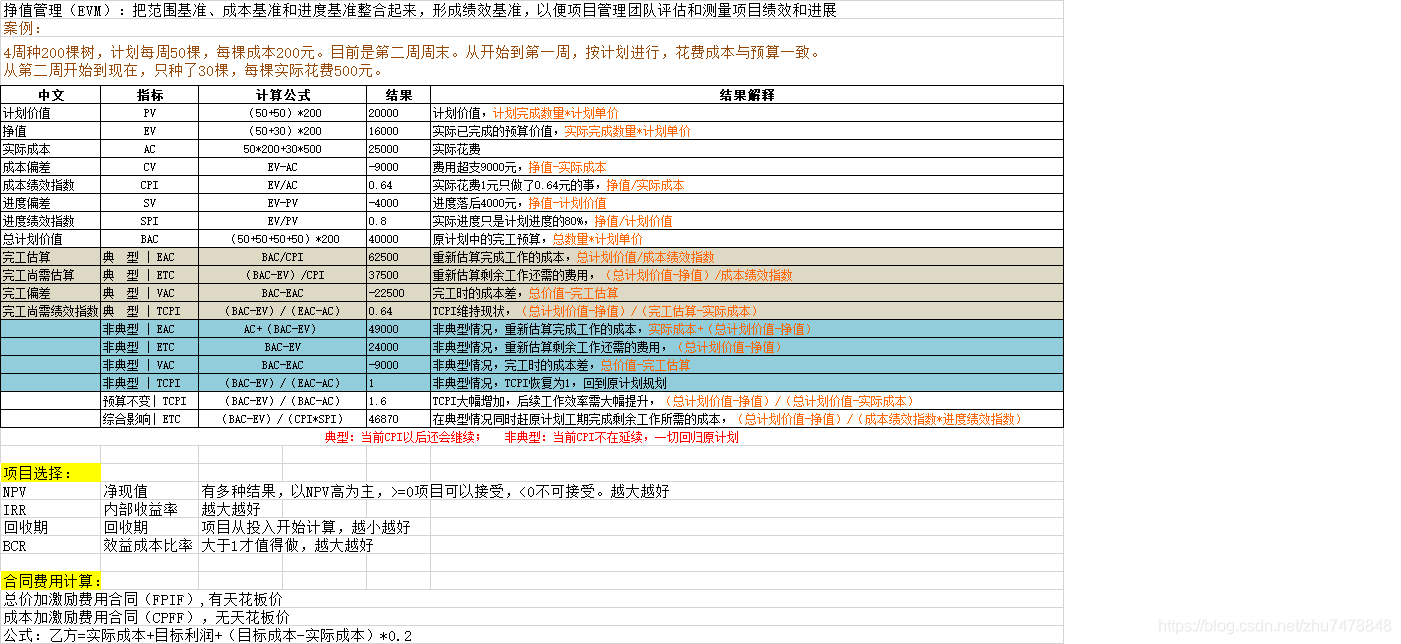
Task: Click the cell '预算不变| TCPI'
Action: (150, 401)
